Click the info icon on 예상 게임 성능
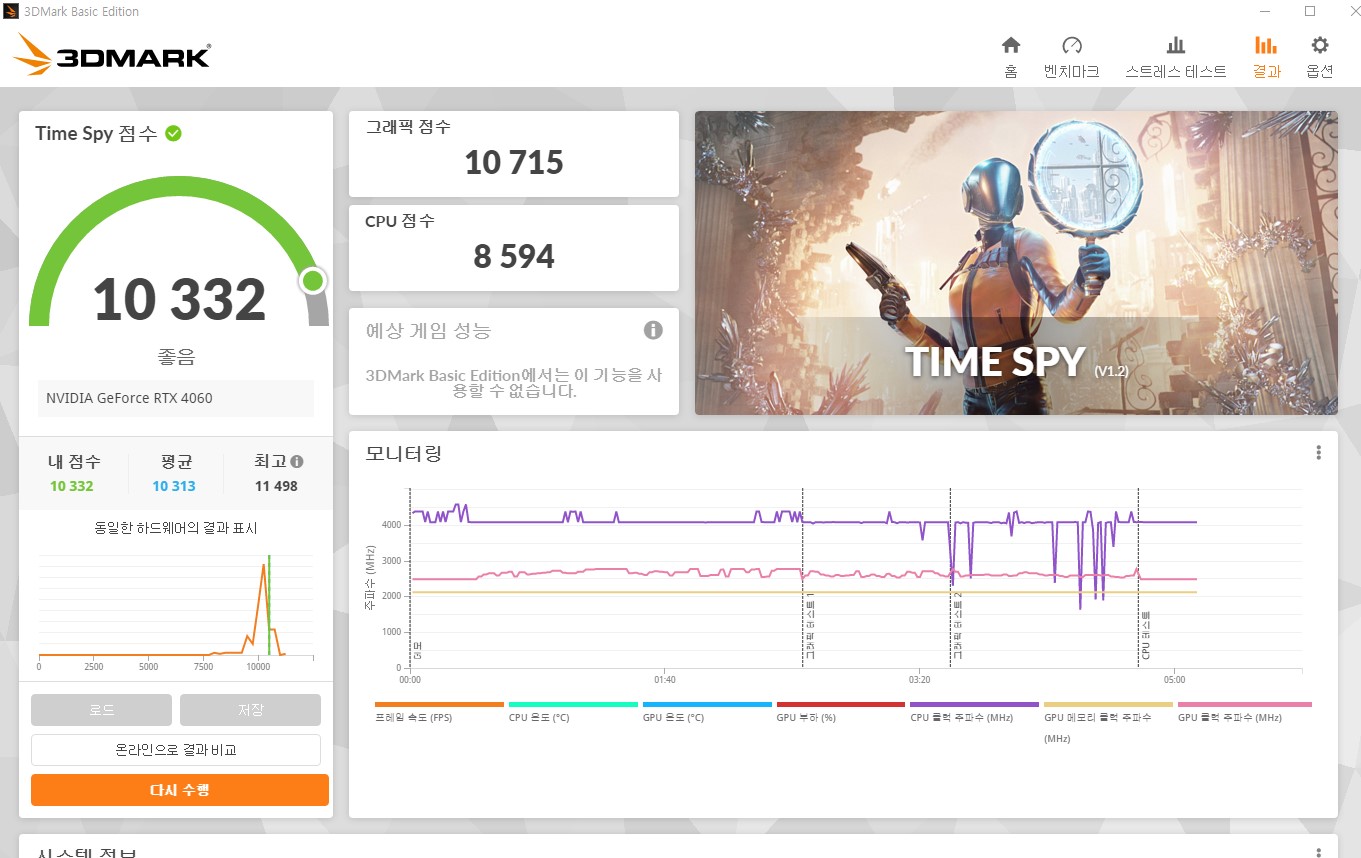Viewport: 1361px width, 858px height. pos(653,330)
